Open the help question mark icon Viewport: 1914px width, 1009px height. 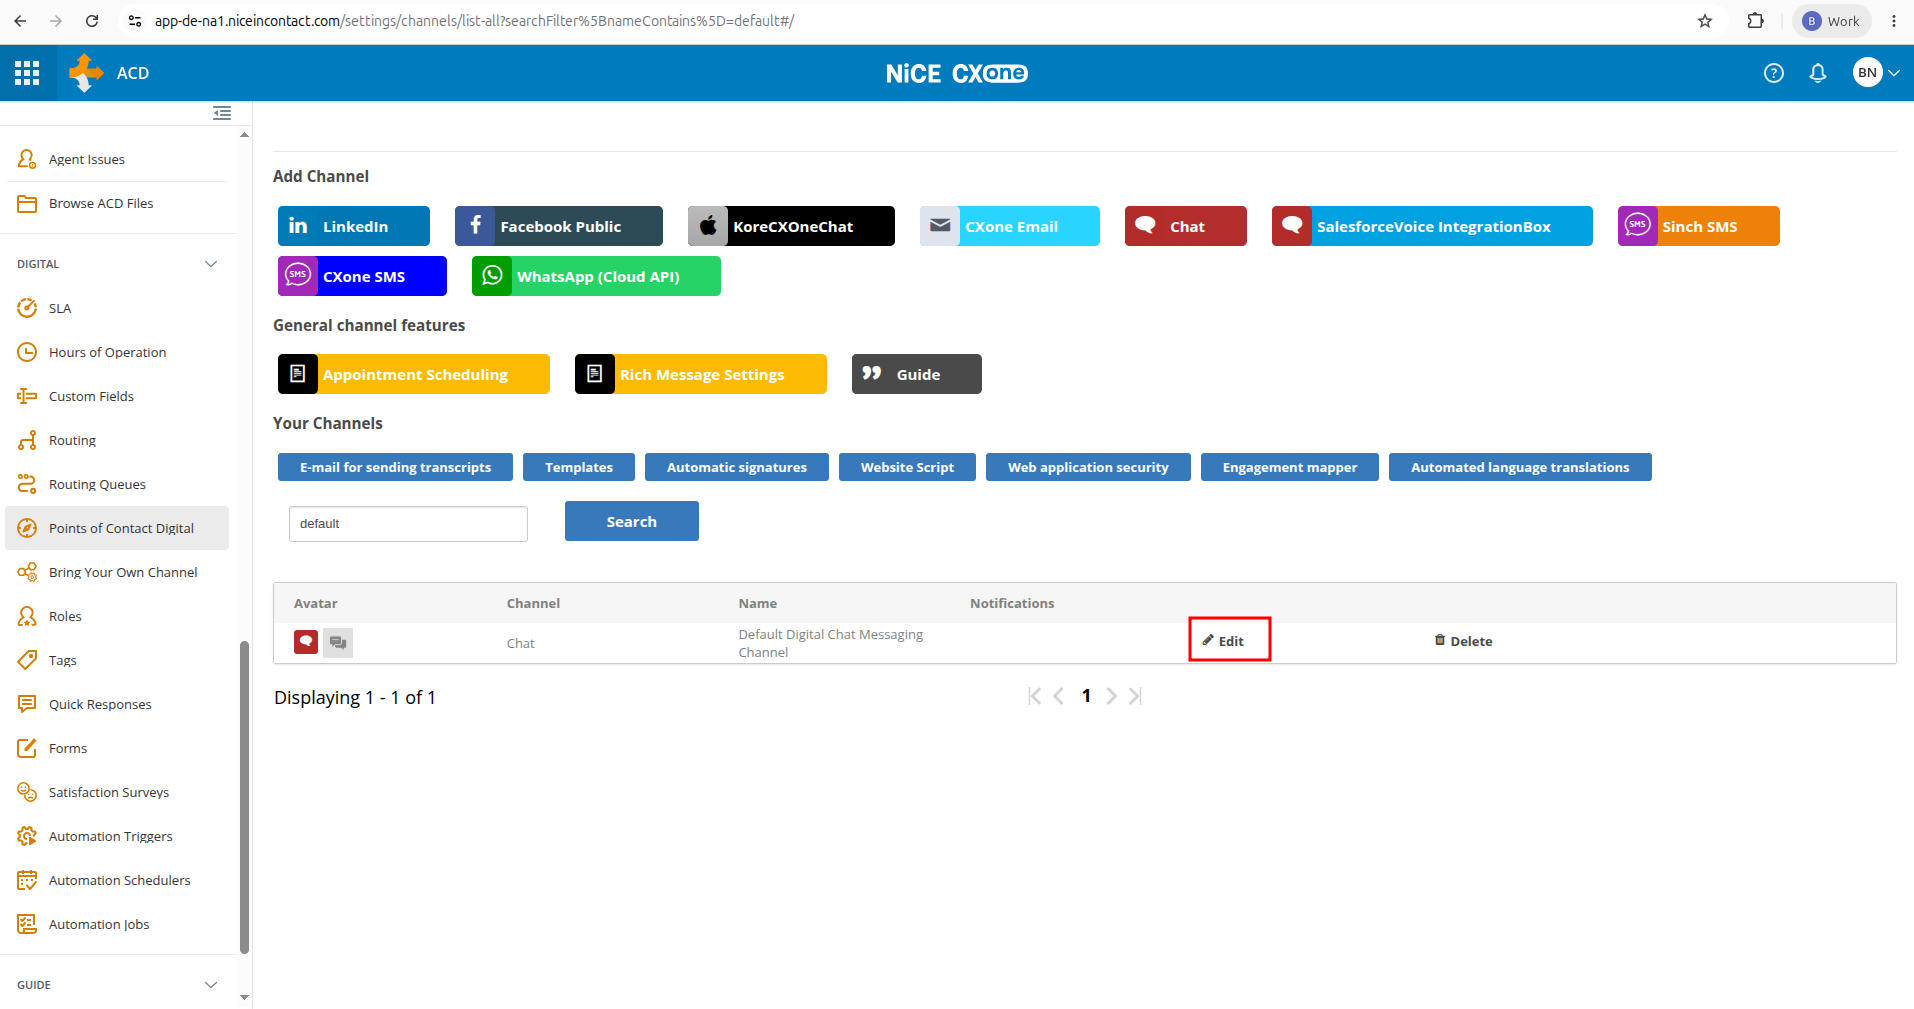click(x=1773, y=73)
